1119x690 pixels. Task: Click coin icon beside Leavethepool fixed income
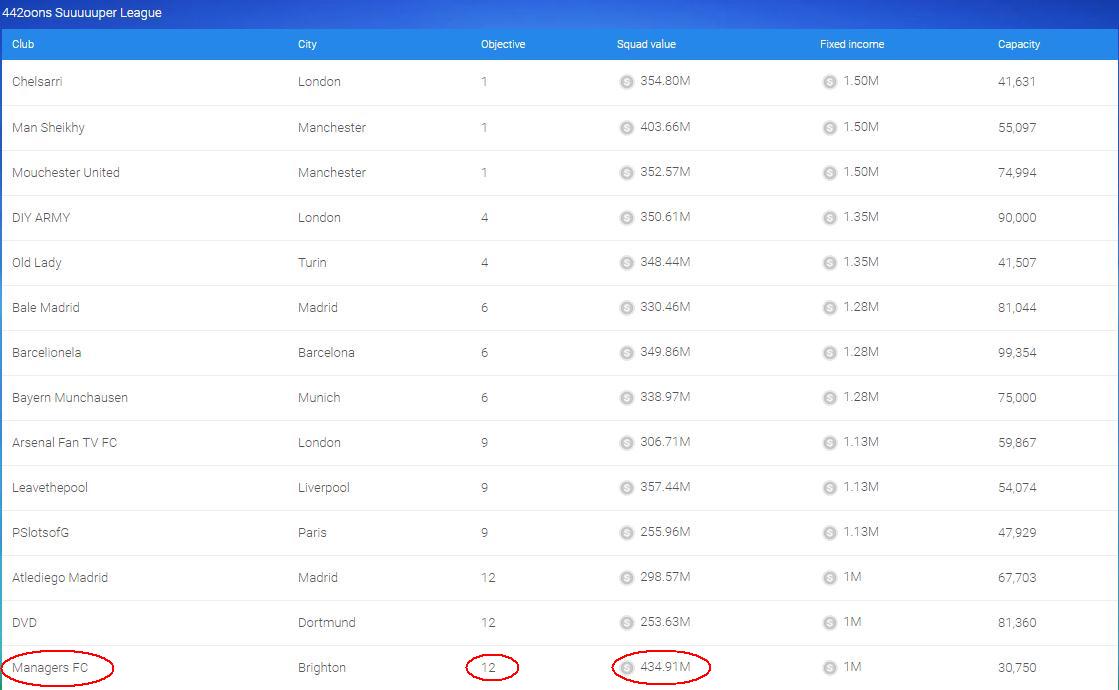click(x=829, y=487)
